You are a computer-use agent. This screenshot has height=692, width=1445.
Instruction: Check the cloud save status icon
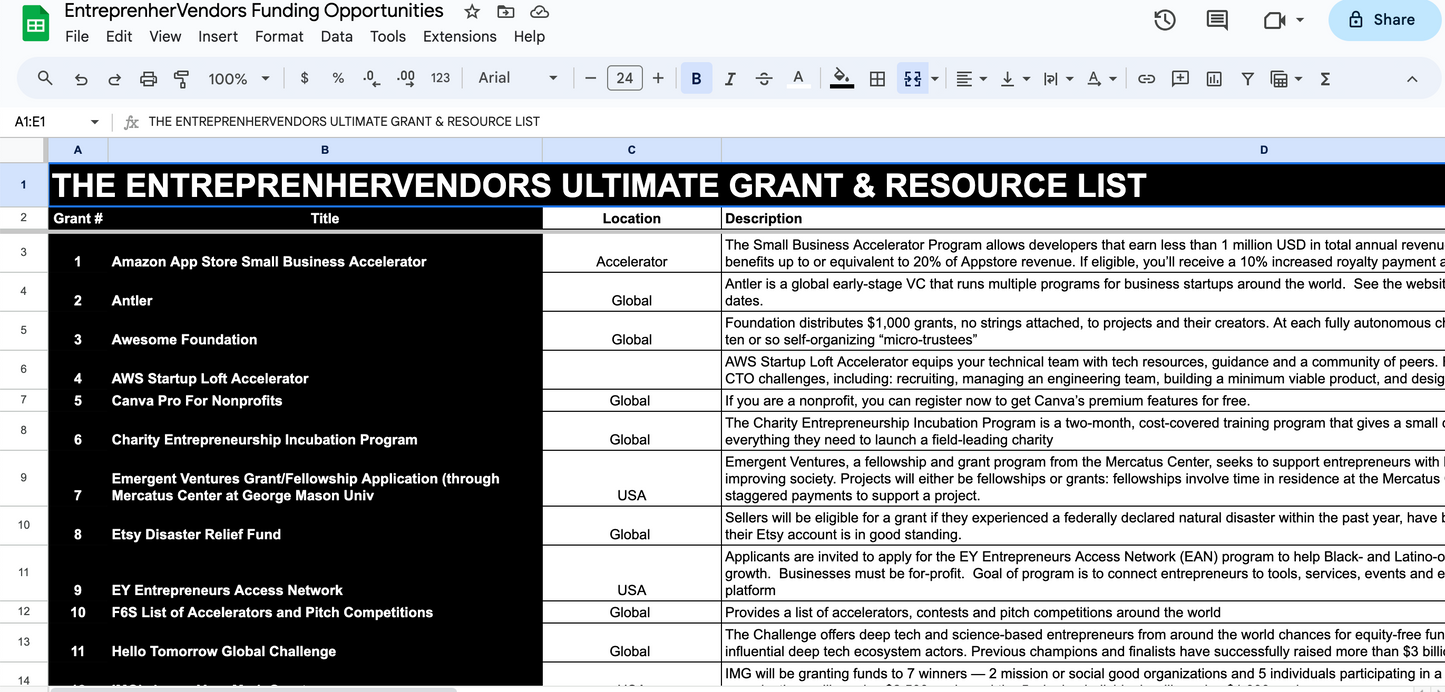tap(539, 12)
